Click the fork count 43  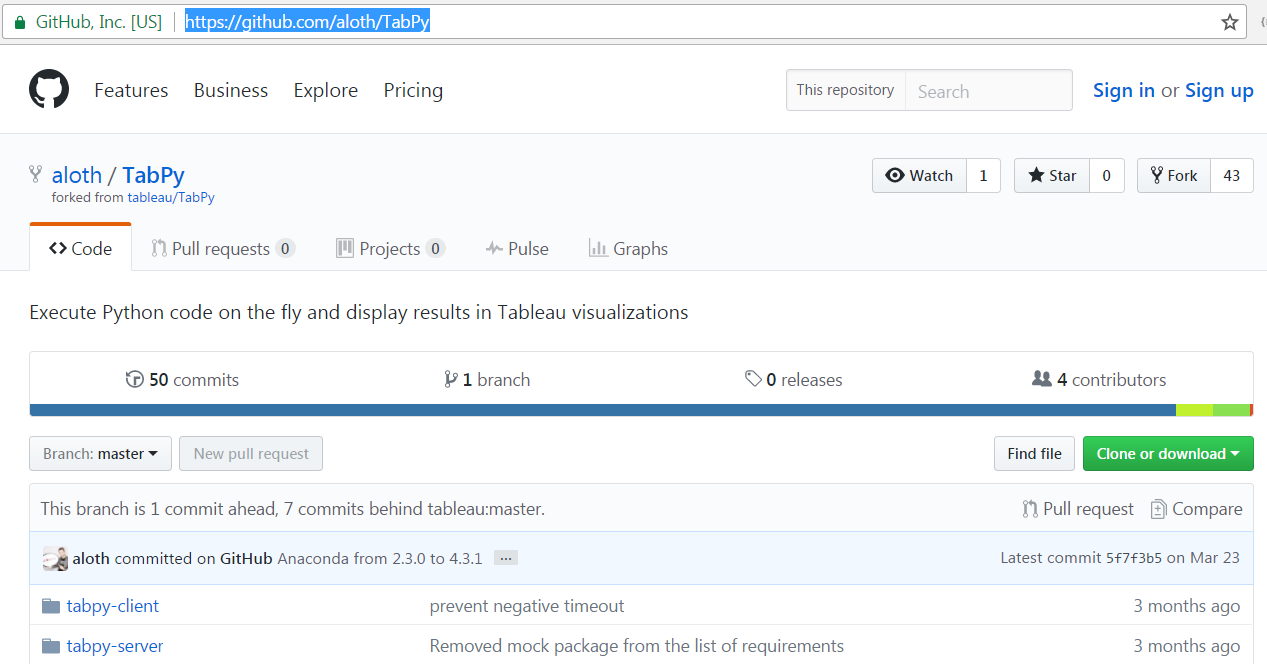tap(1232, 175)
